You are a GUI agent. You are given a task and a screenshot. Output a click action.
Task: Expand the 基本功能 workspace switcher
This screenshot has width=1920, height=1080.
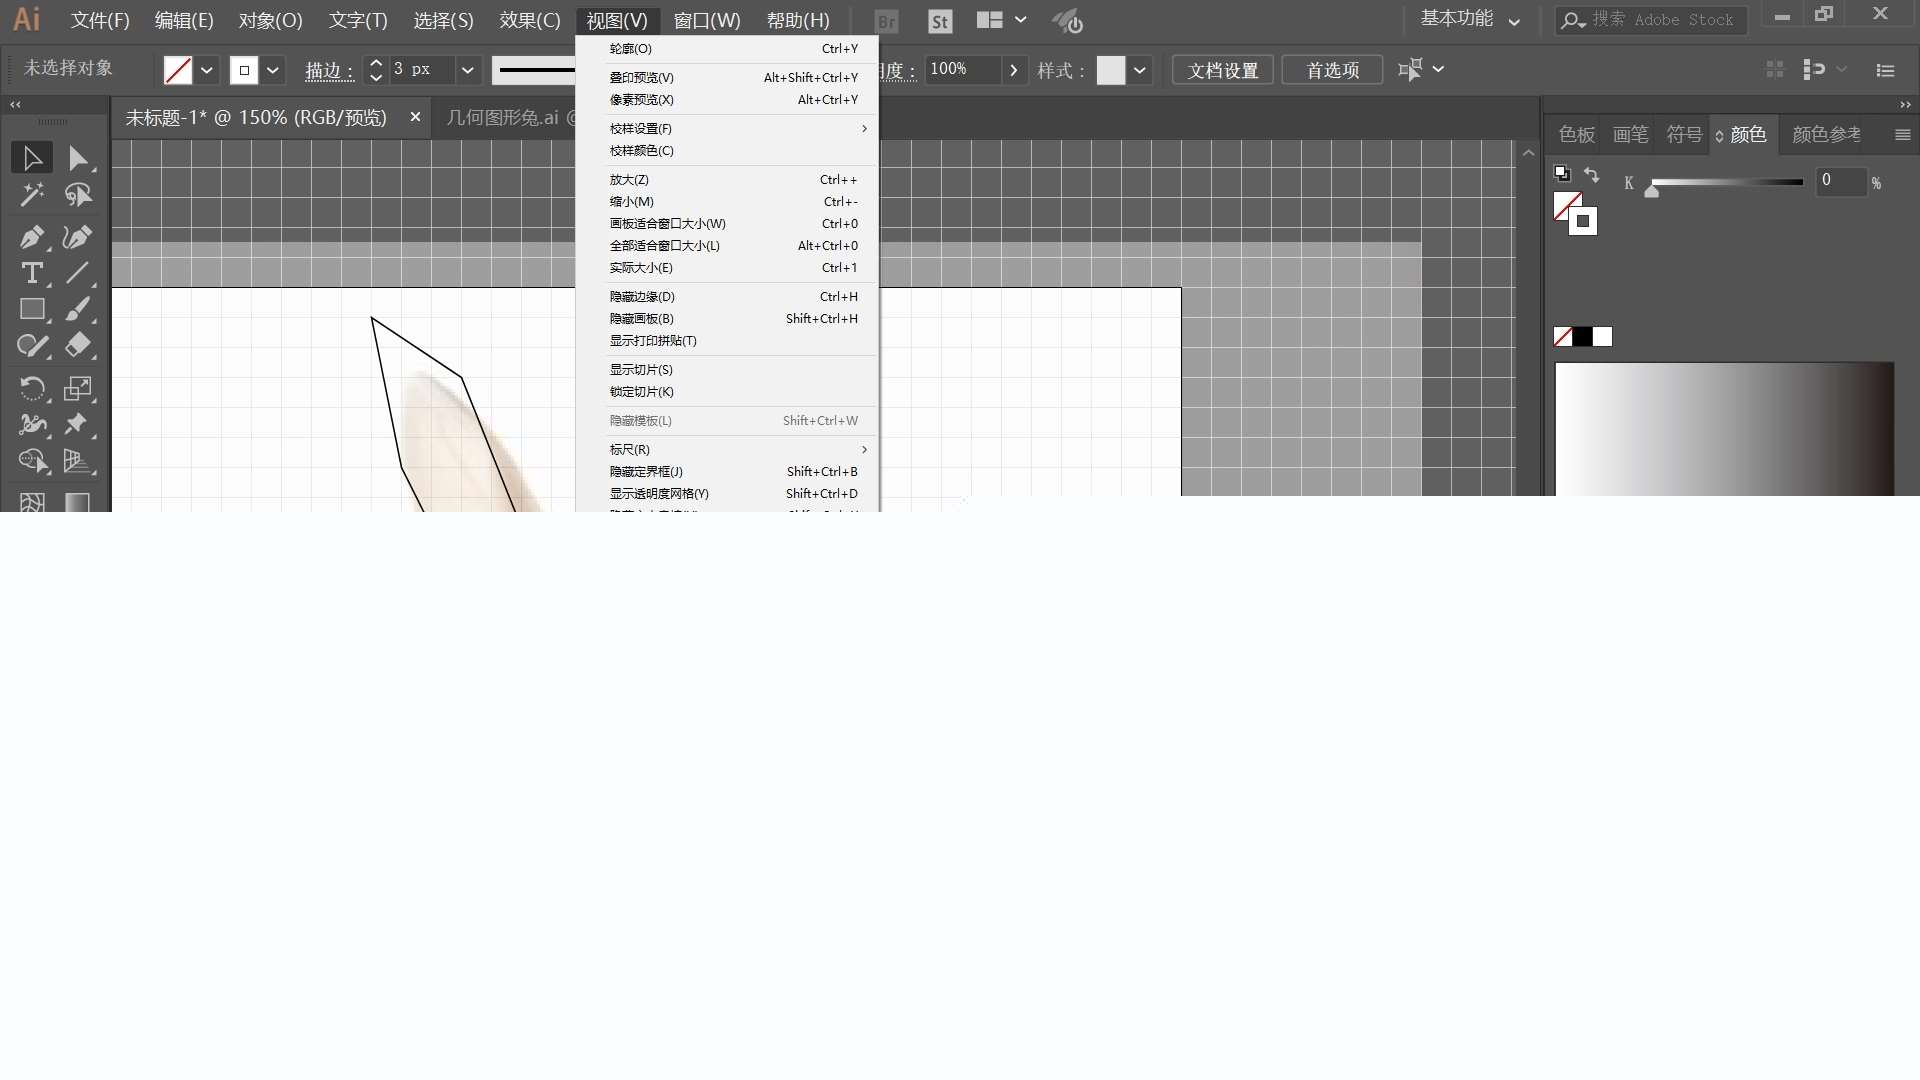(x=1514, y=21)
